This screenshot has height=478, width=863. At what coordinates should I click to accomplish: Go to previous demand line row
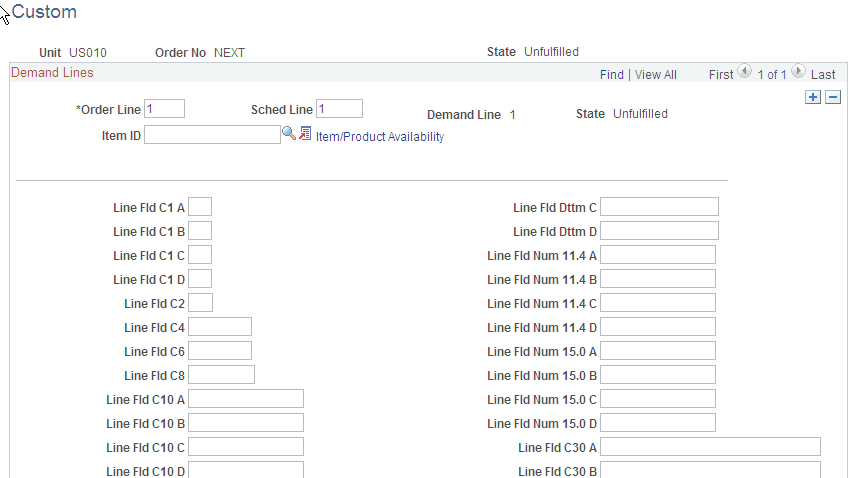745,71
